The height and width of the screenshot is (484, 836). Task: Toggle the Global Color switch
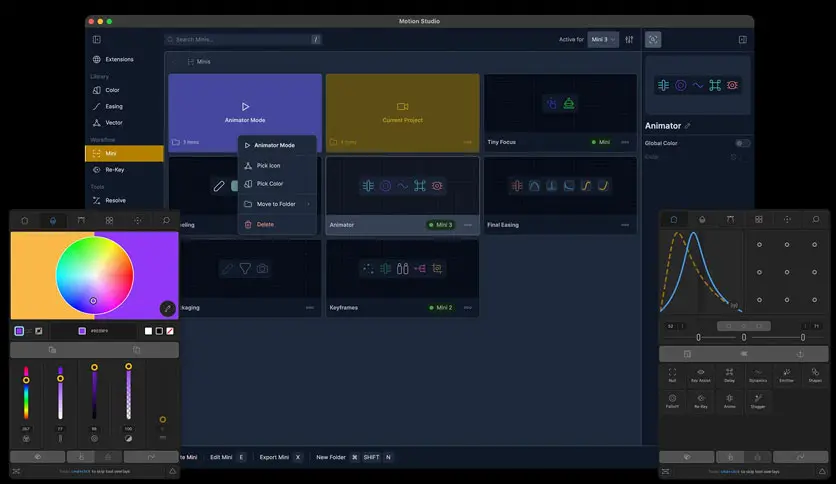point(742,143)
